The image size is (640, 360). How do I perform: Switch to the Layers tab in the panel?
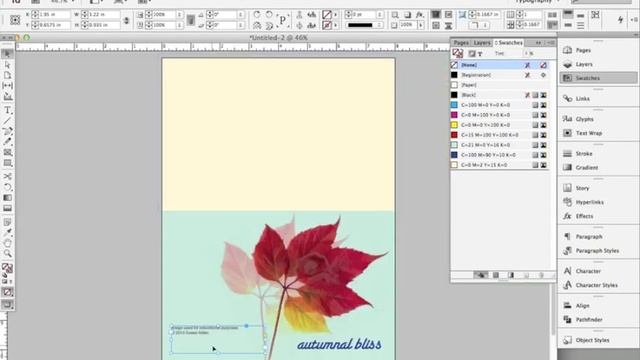(482, 43)
